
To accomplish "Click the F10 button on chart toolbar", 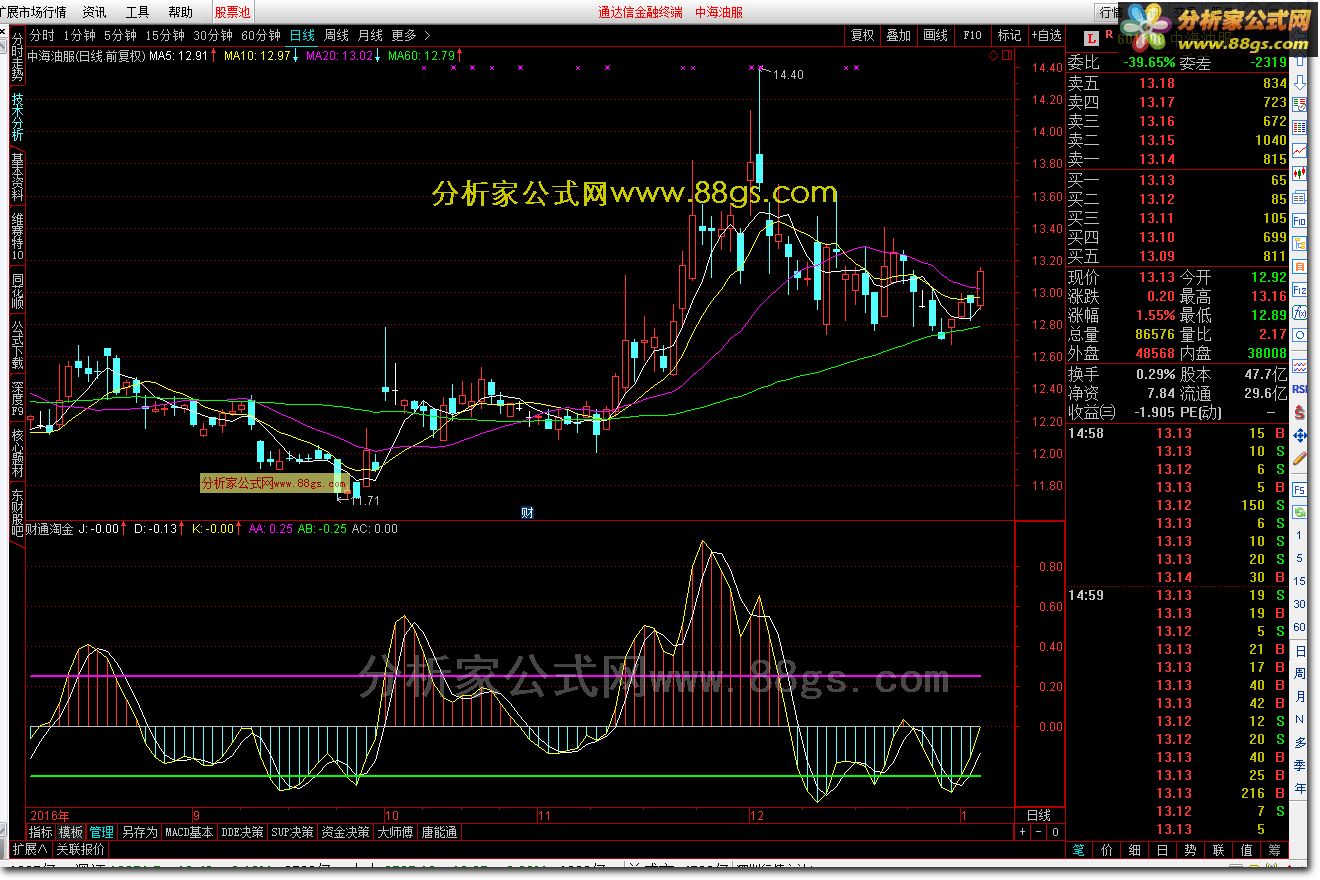I will coord(972,35).
